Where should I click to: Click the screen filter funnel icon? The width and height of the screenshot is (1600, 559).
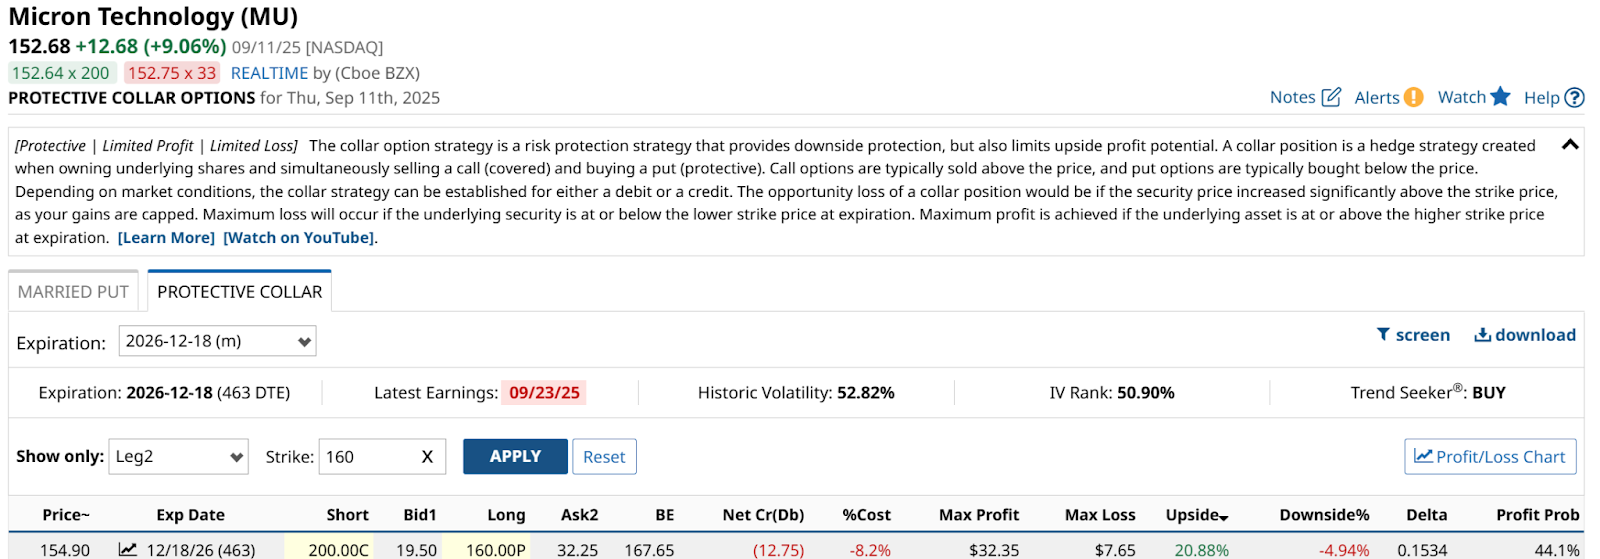click(x=1383, y=334)
